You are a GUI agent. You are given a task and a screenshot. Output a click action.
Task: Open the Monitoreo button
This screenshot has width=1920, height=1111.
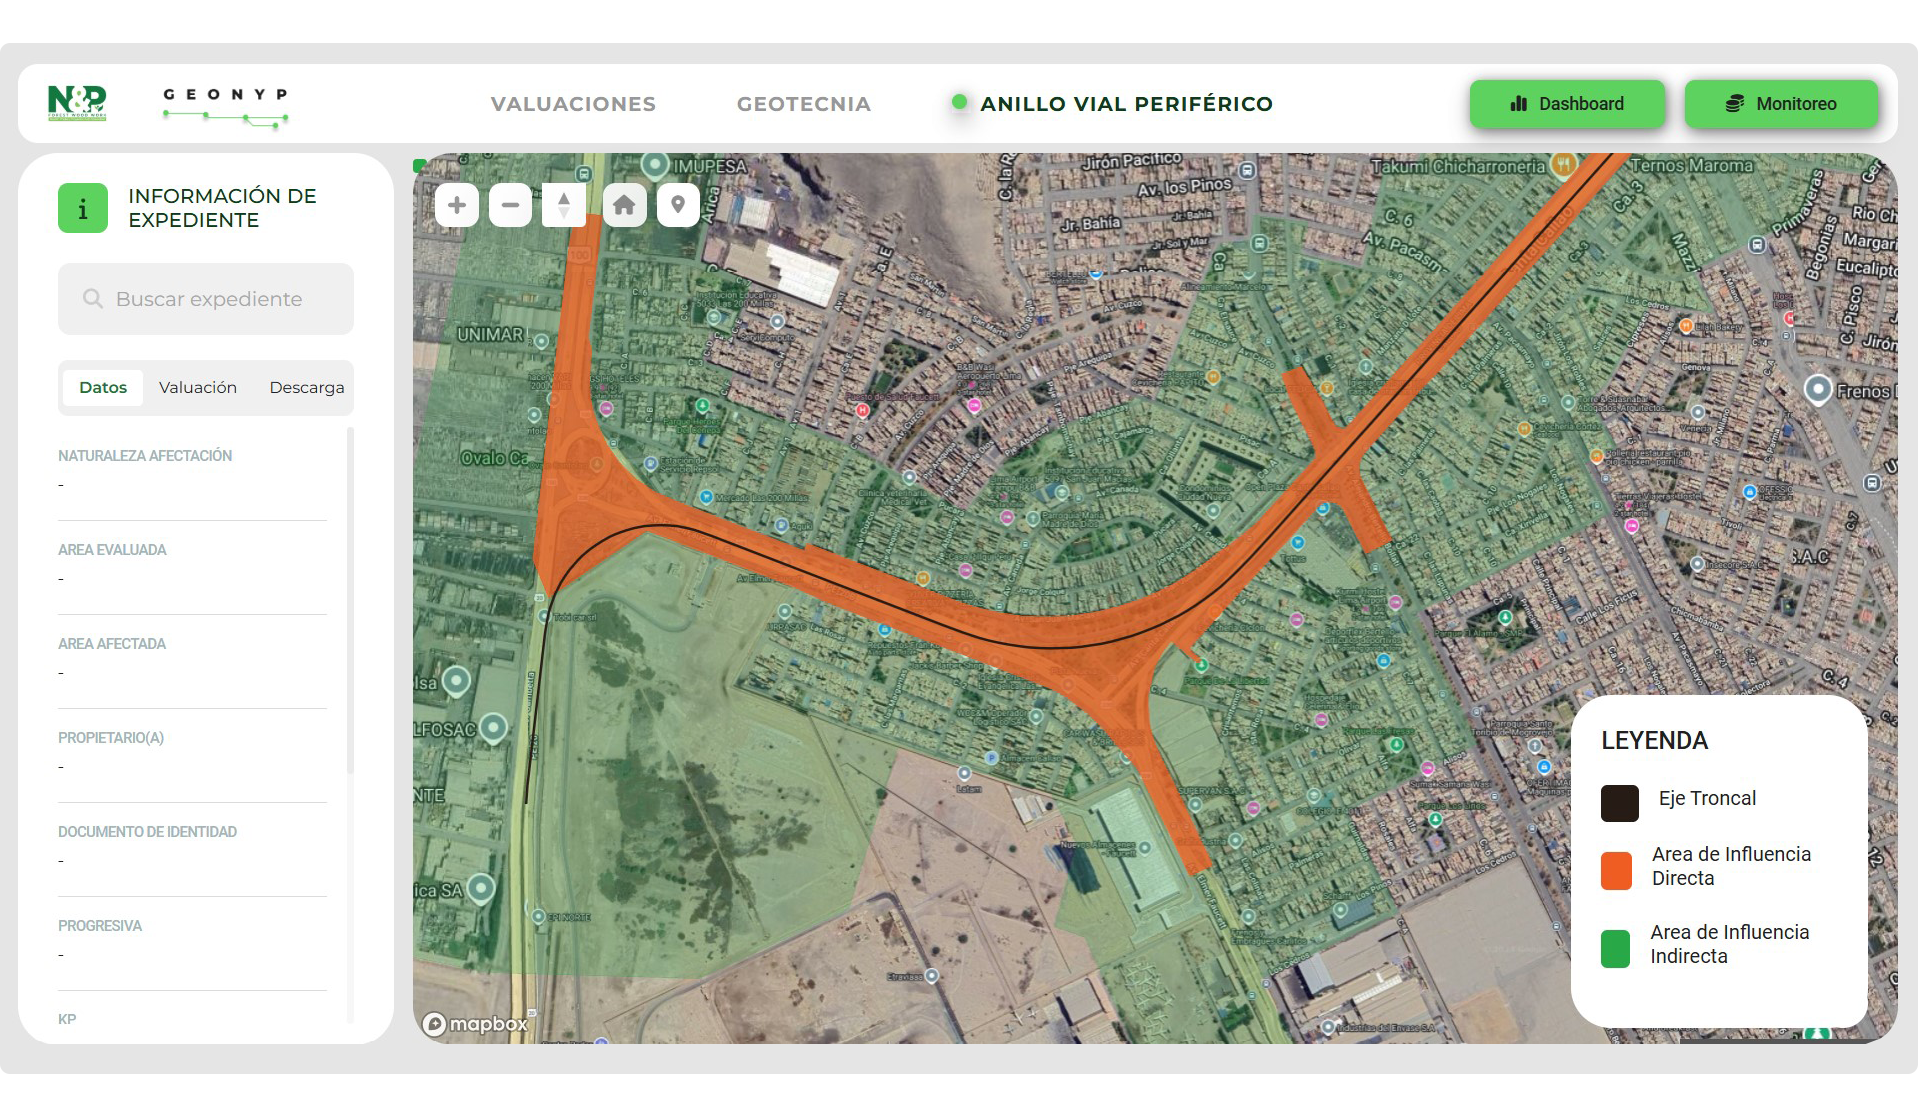[1781, 104]
